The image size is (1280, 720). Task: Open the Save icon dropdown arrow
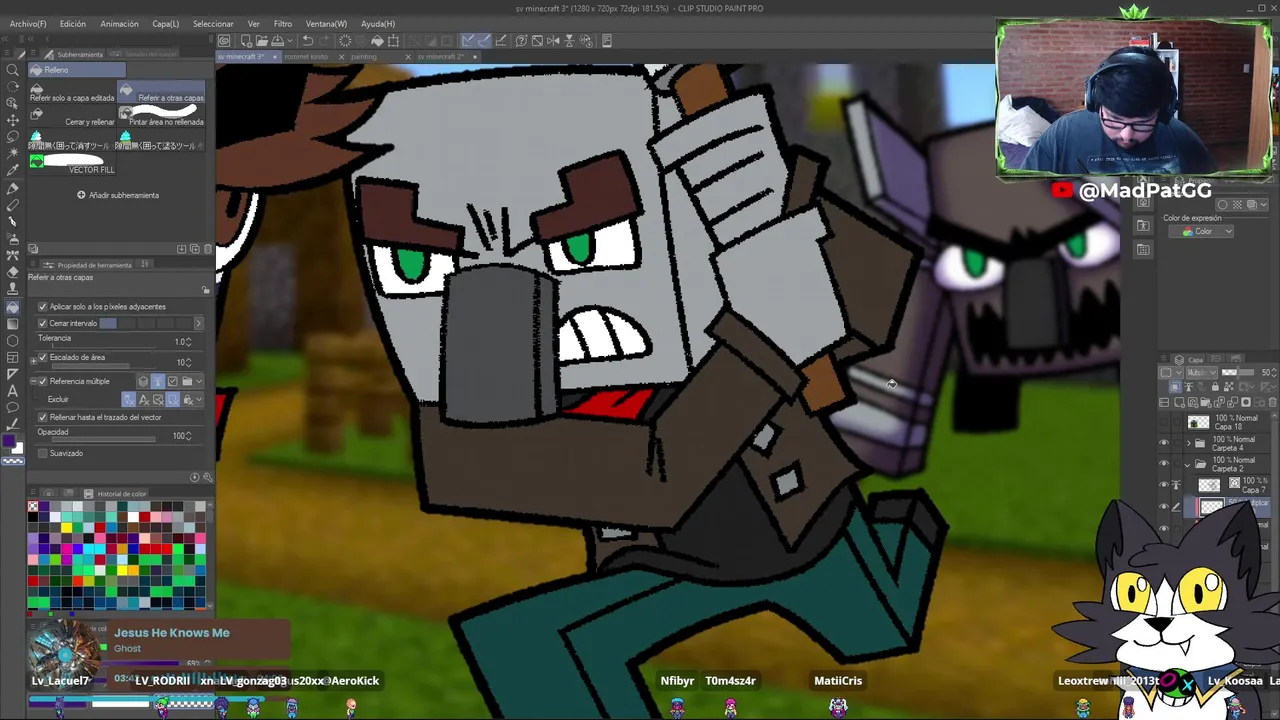tap(290, 41)
